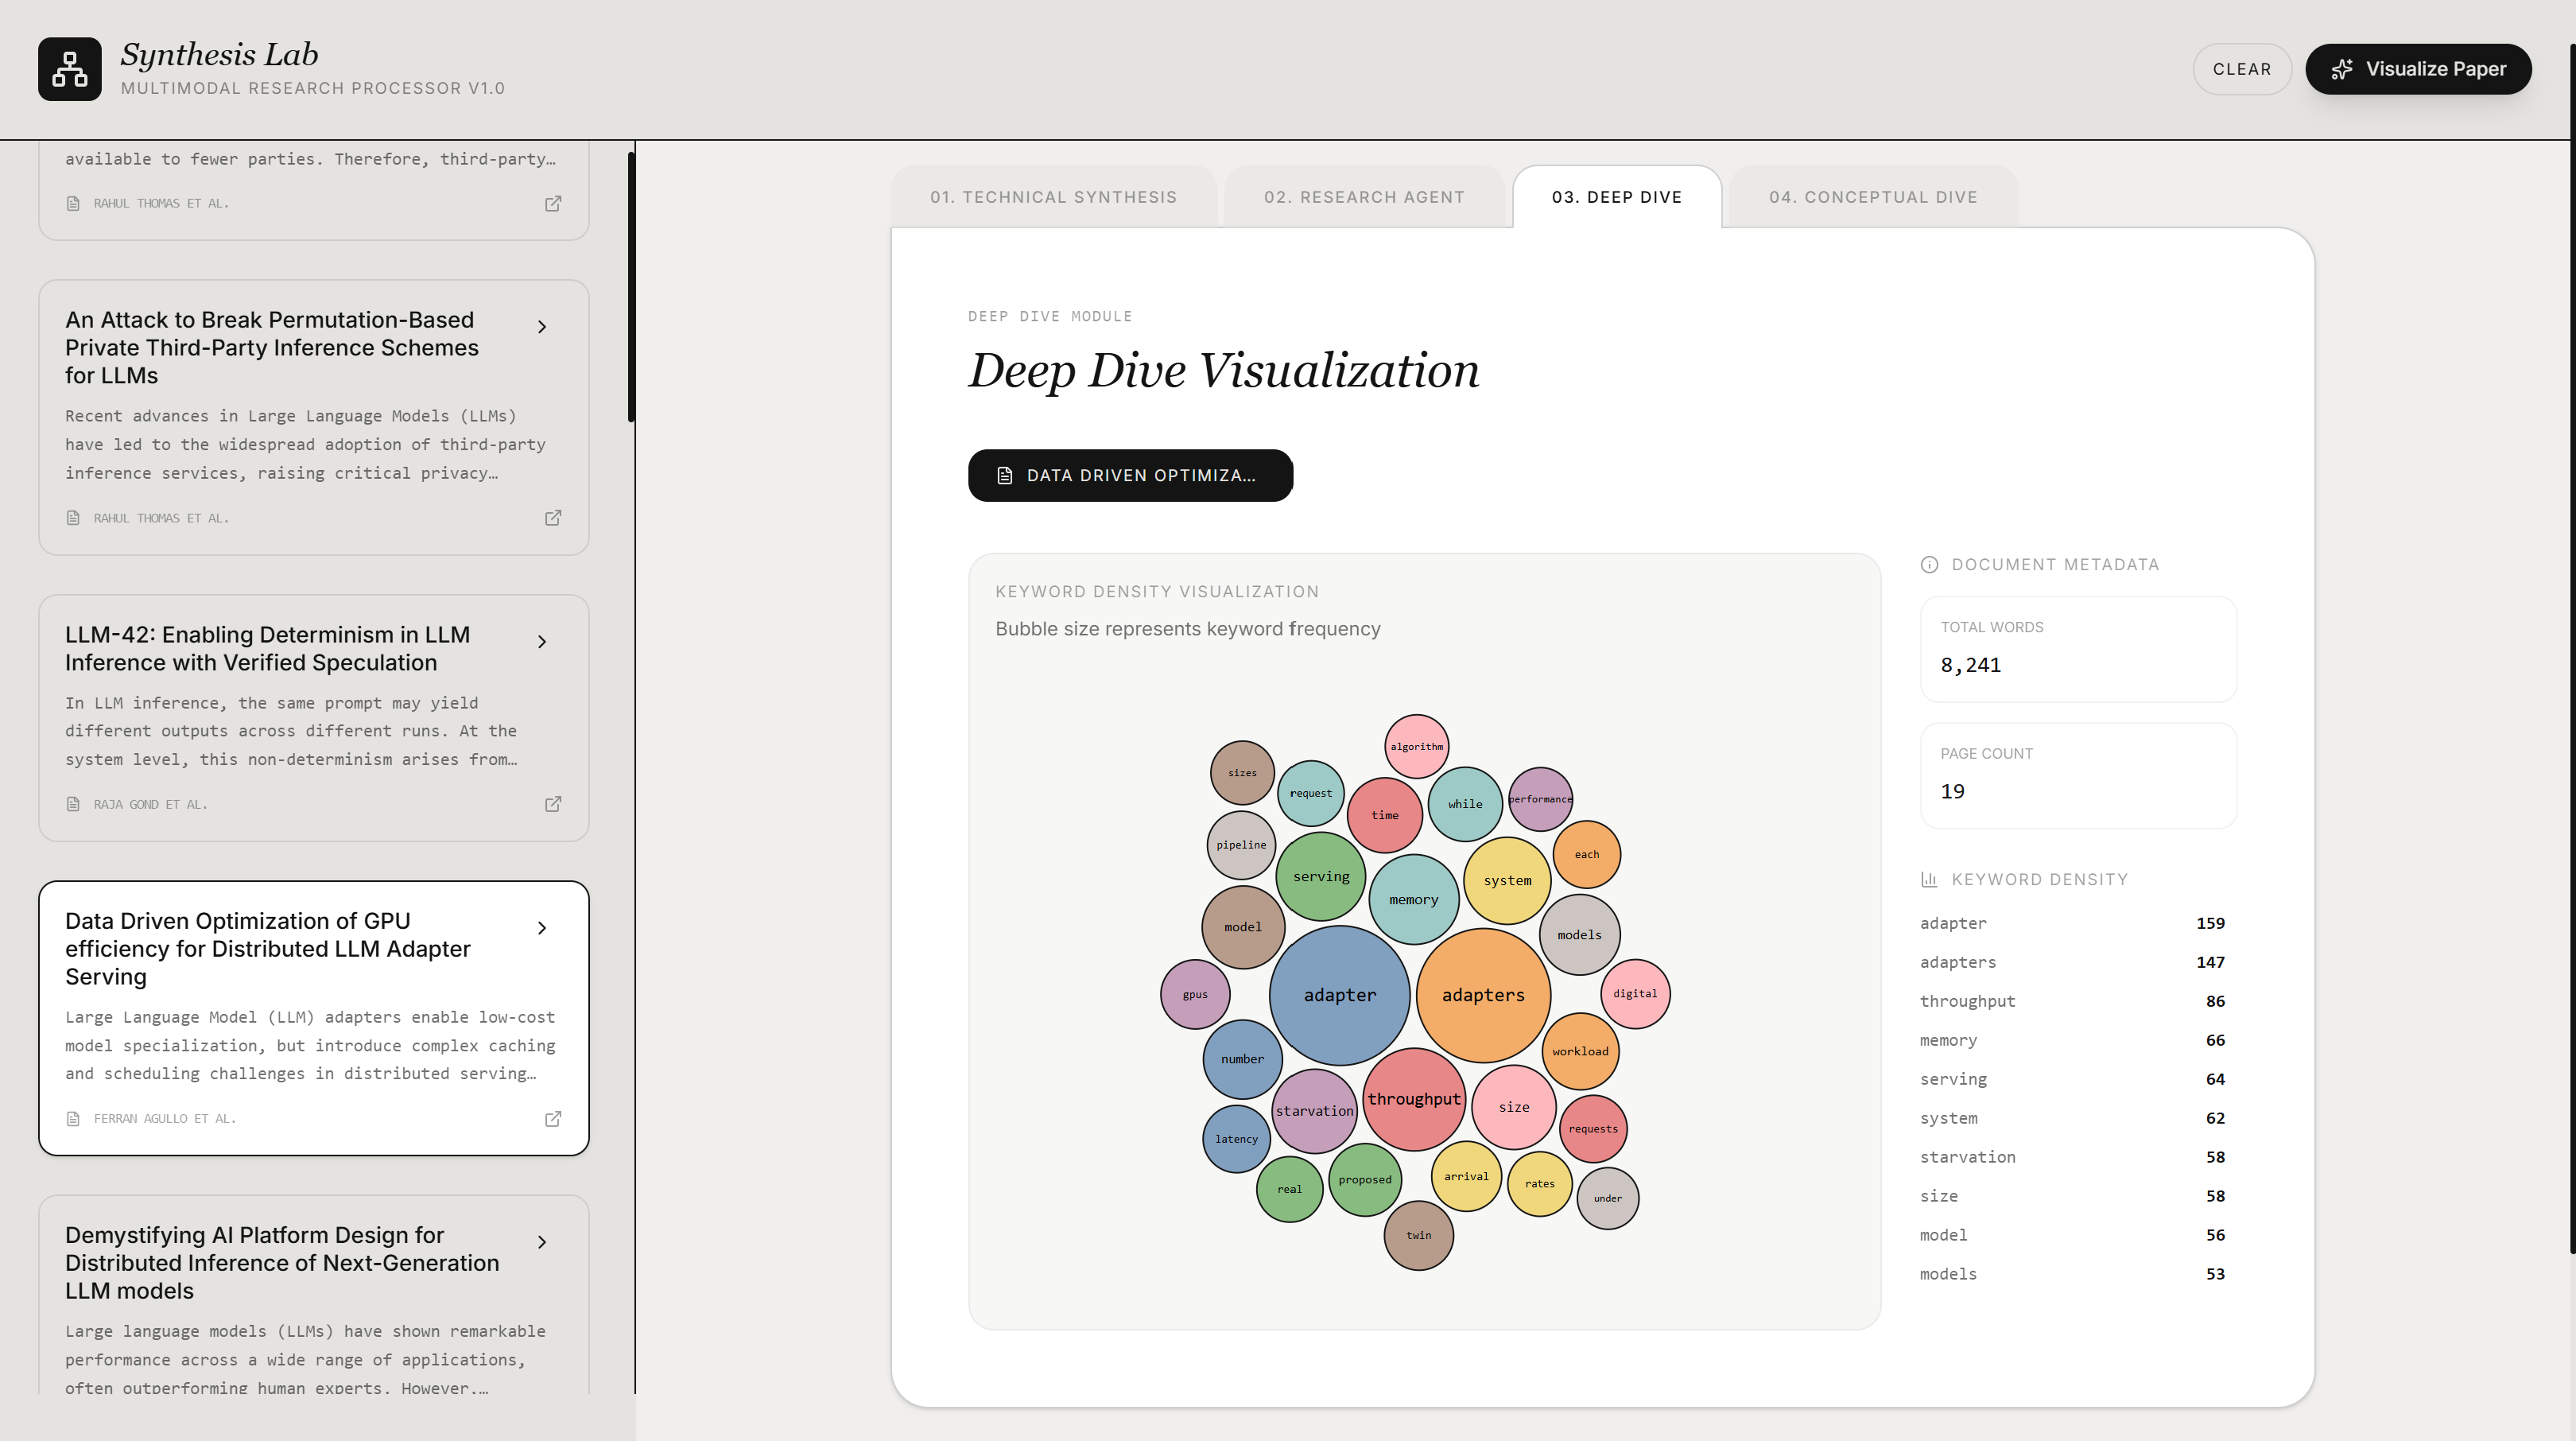Open the 02. Research Agent tab
Viewport: 2576px width, 1441px height.
coord(1364,197)
